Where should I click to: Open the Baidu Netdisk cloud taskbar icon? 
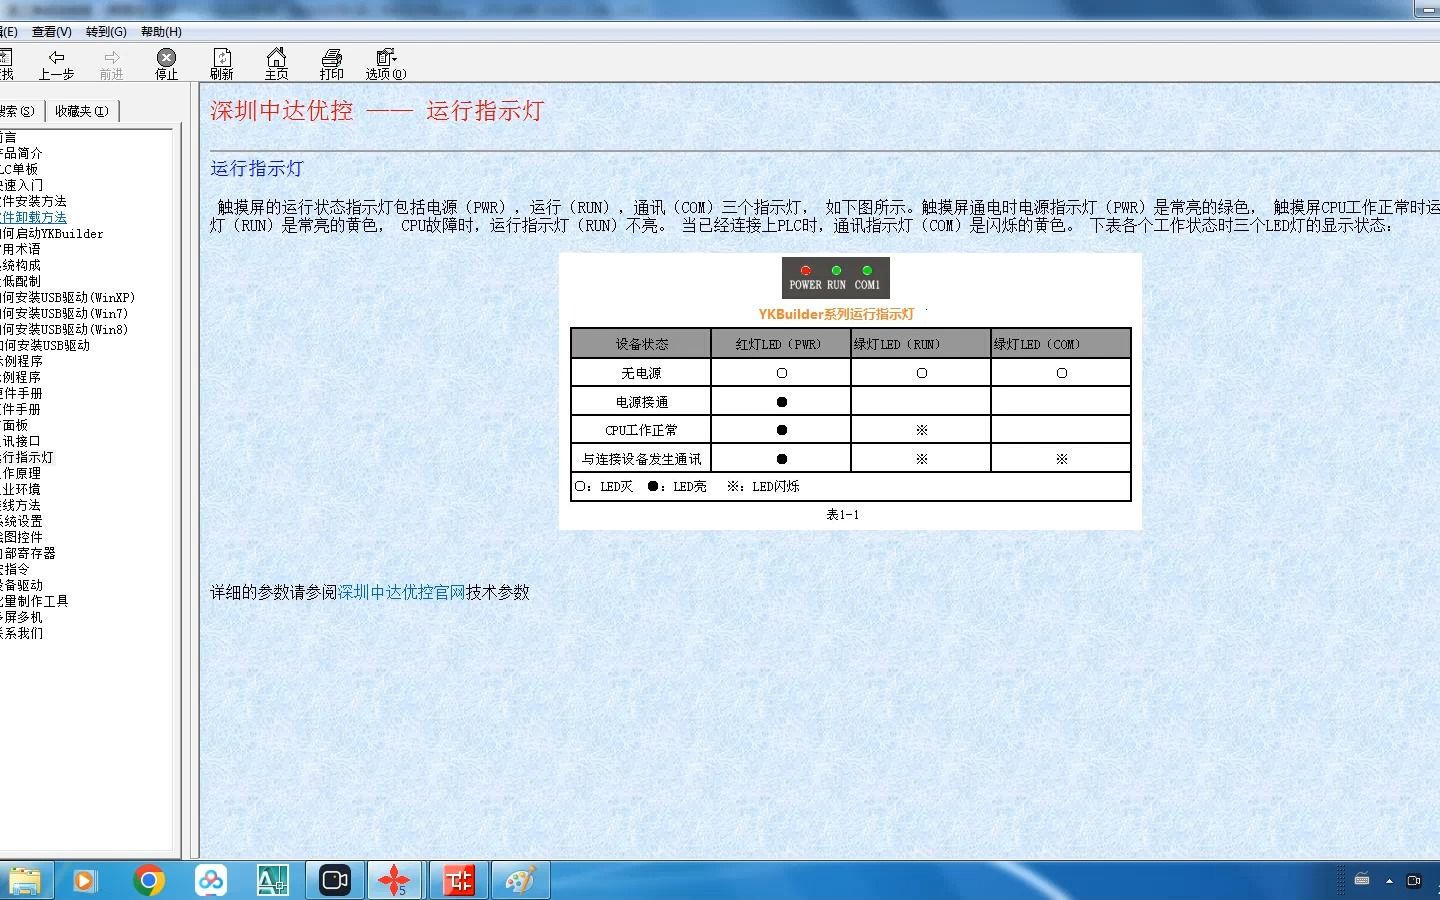pyautogui.click(x=210, y=880)
